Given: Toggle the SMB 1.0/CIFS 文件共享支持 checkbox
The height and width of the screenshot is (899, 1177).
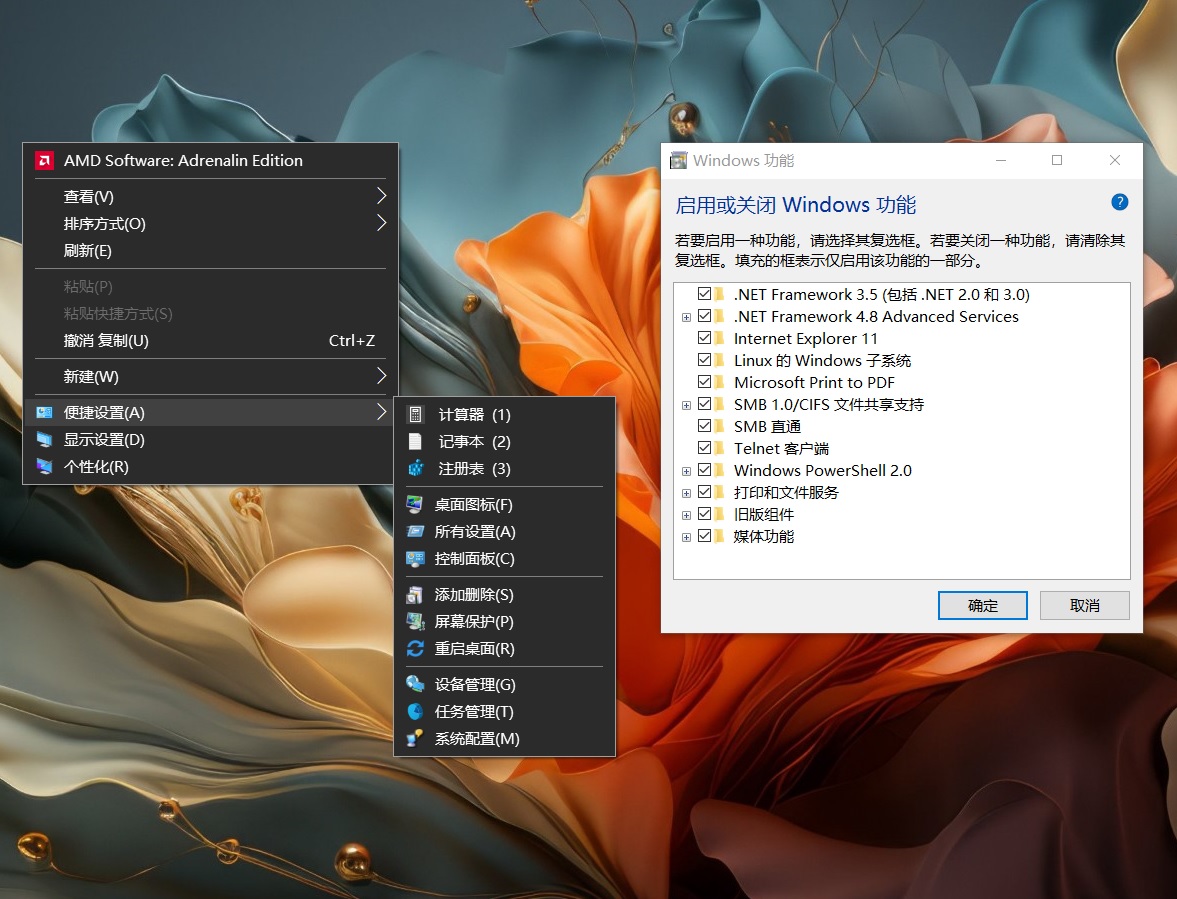Looking at the screenshot, I should tap(704, 404).
